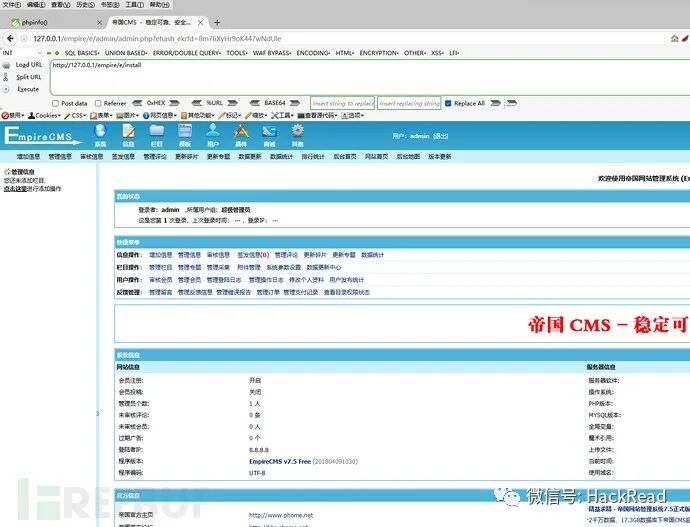
Task: Open the http://www.phome.net link
Action: point(281,515)
